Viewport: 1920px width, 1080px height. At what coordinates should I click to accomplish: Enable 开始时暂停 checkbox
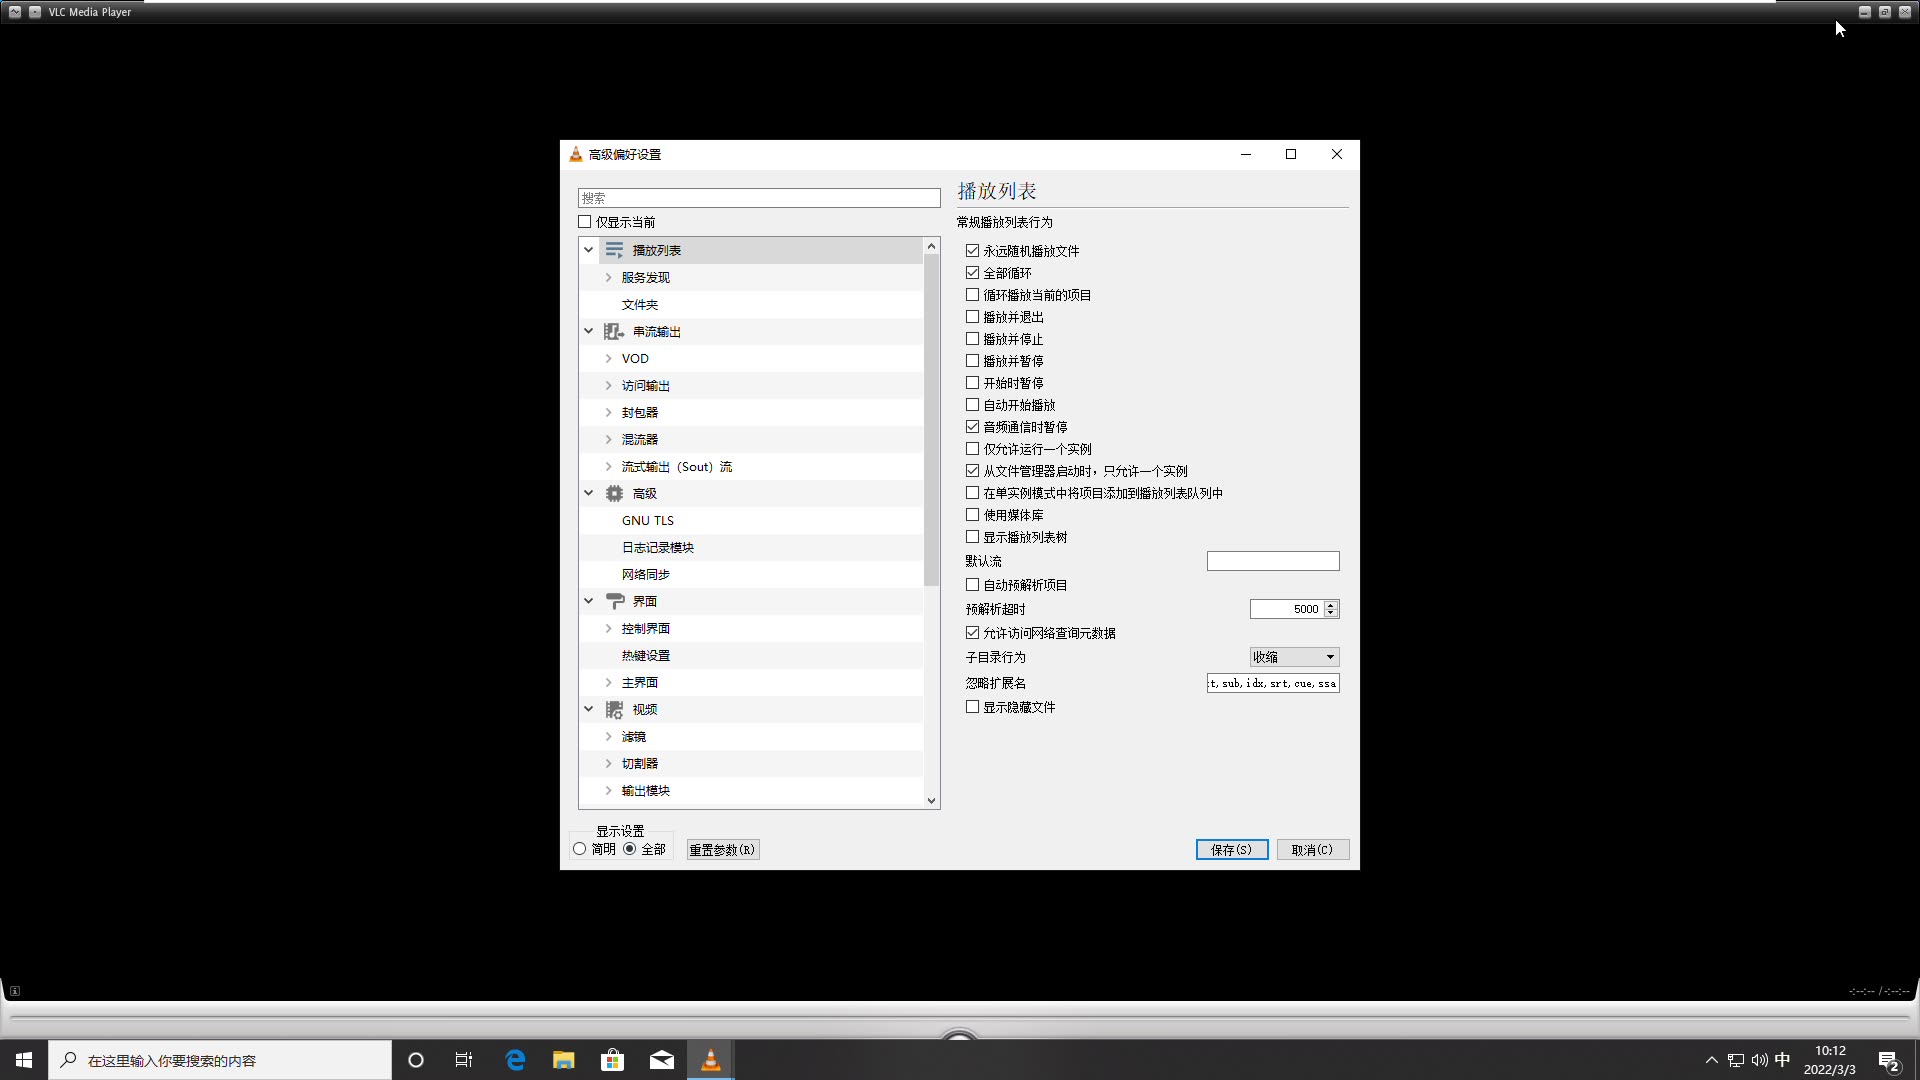tap(972, 383)
